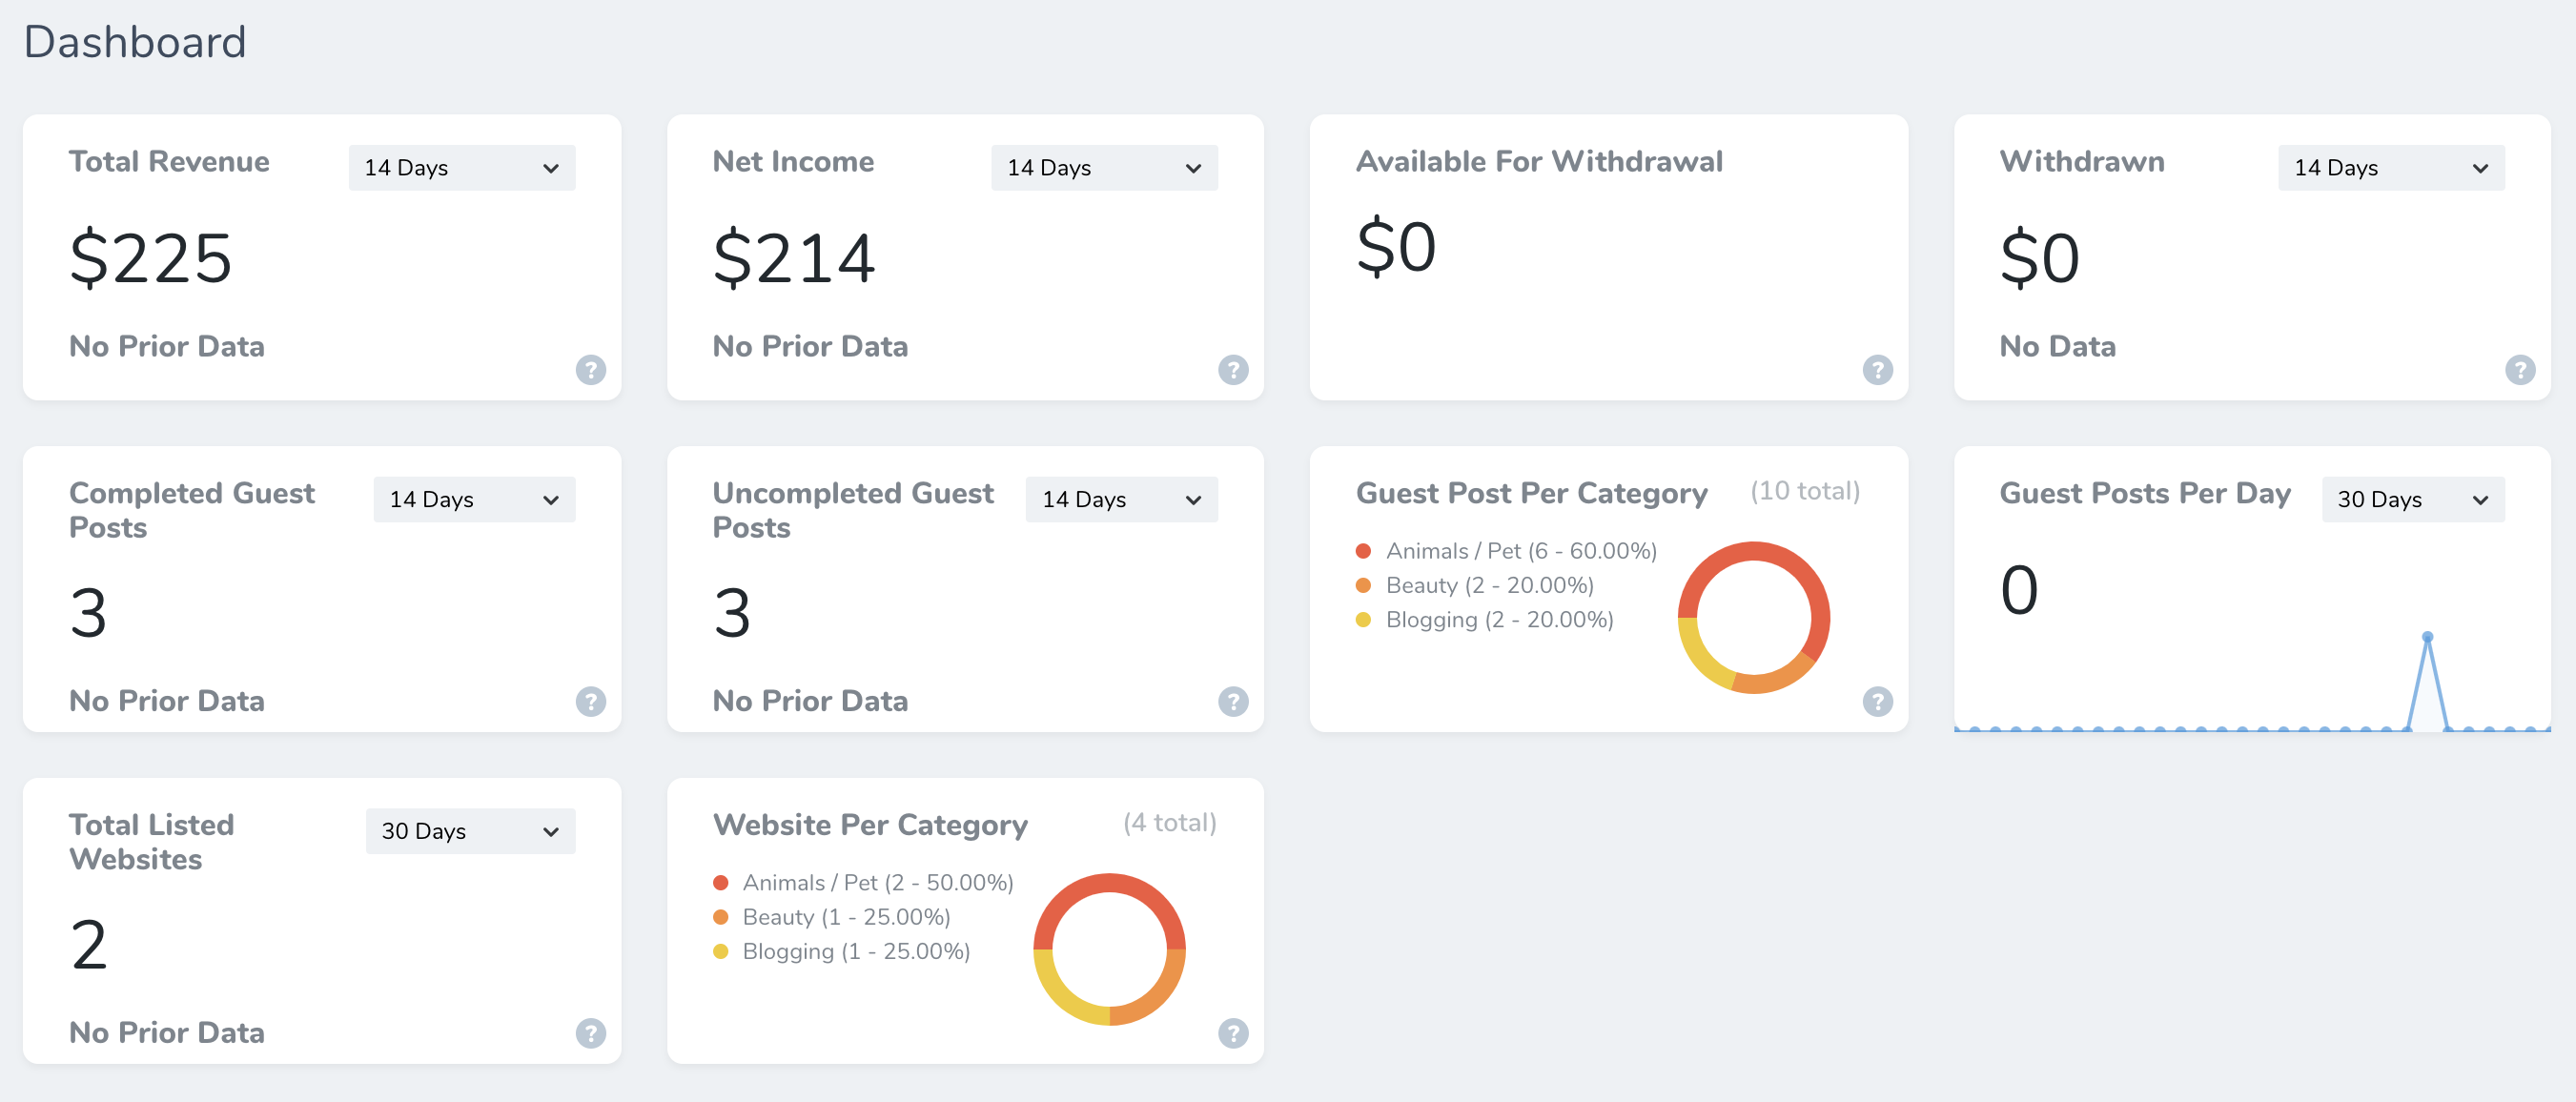Open Guest Posts Per Day 30 Days dropdown
Image resolution: width=2576 pixels, height=1102 pixels.
click(x=2413, y=499)
